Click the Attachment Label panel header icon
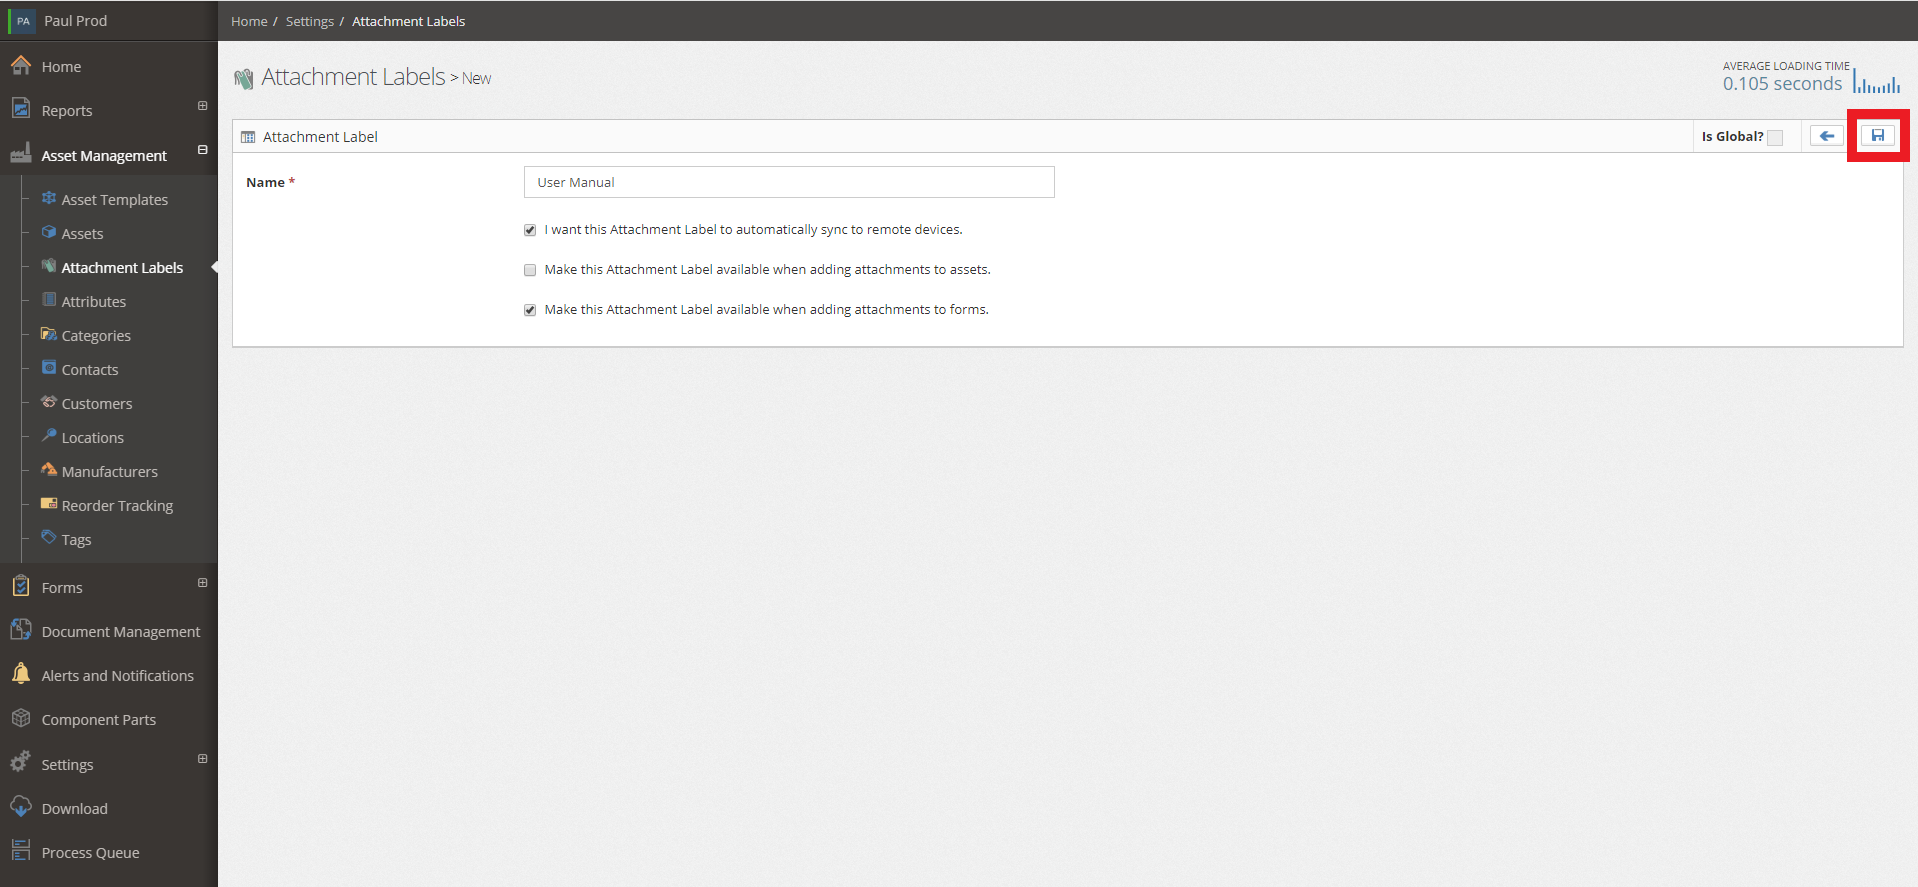Screen dimensions: 1918x887 pos(248,137)
